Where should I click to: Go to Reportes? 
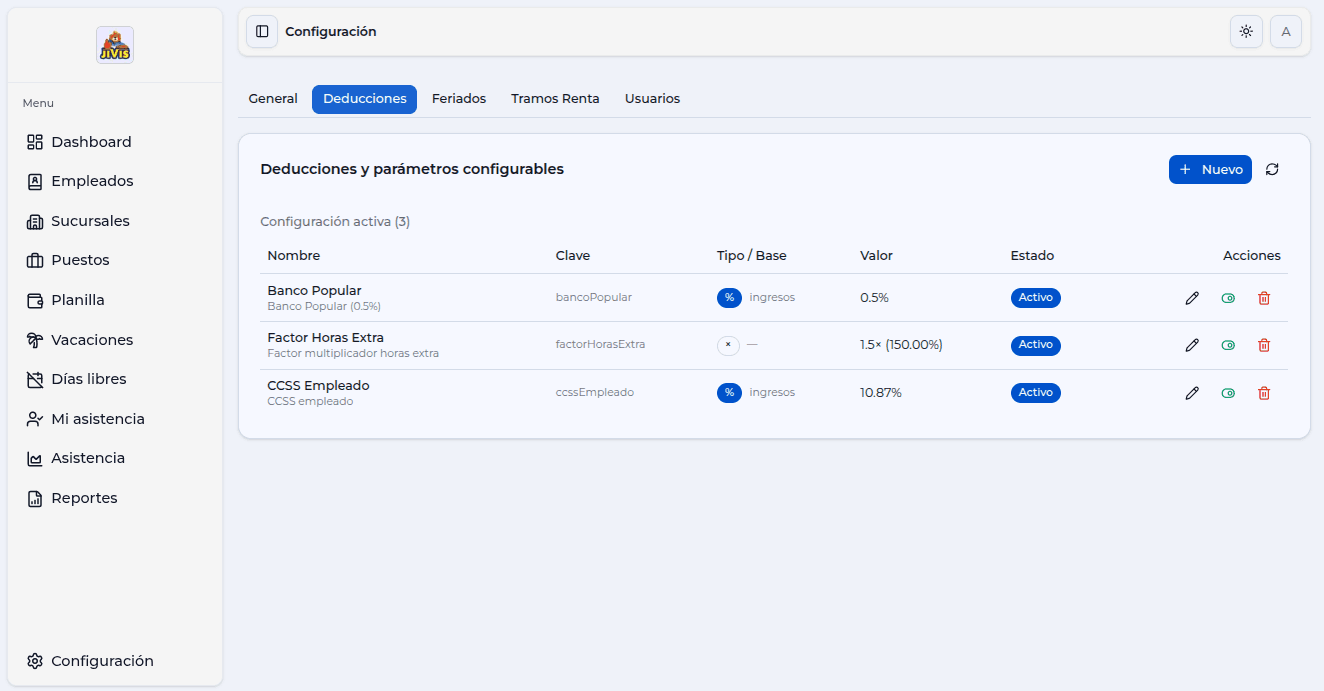pos(115,498)
